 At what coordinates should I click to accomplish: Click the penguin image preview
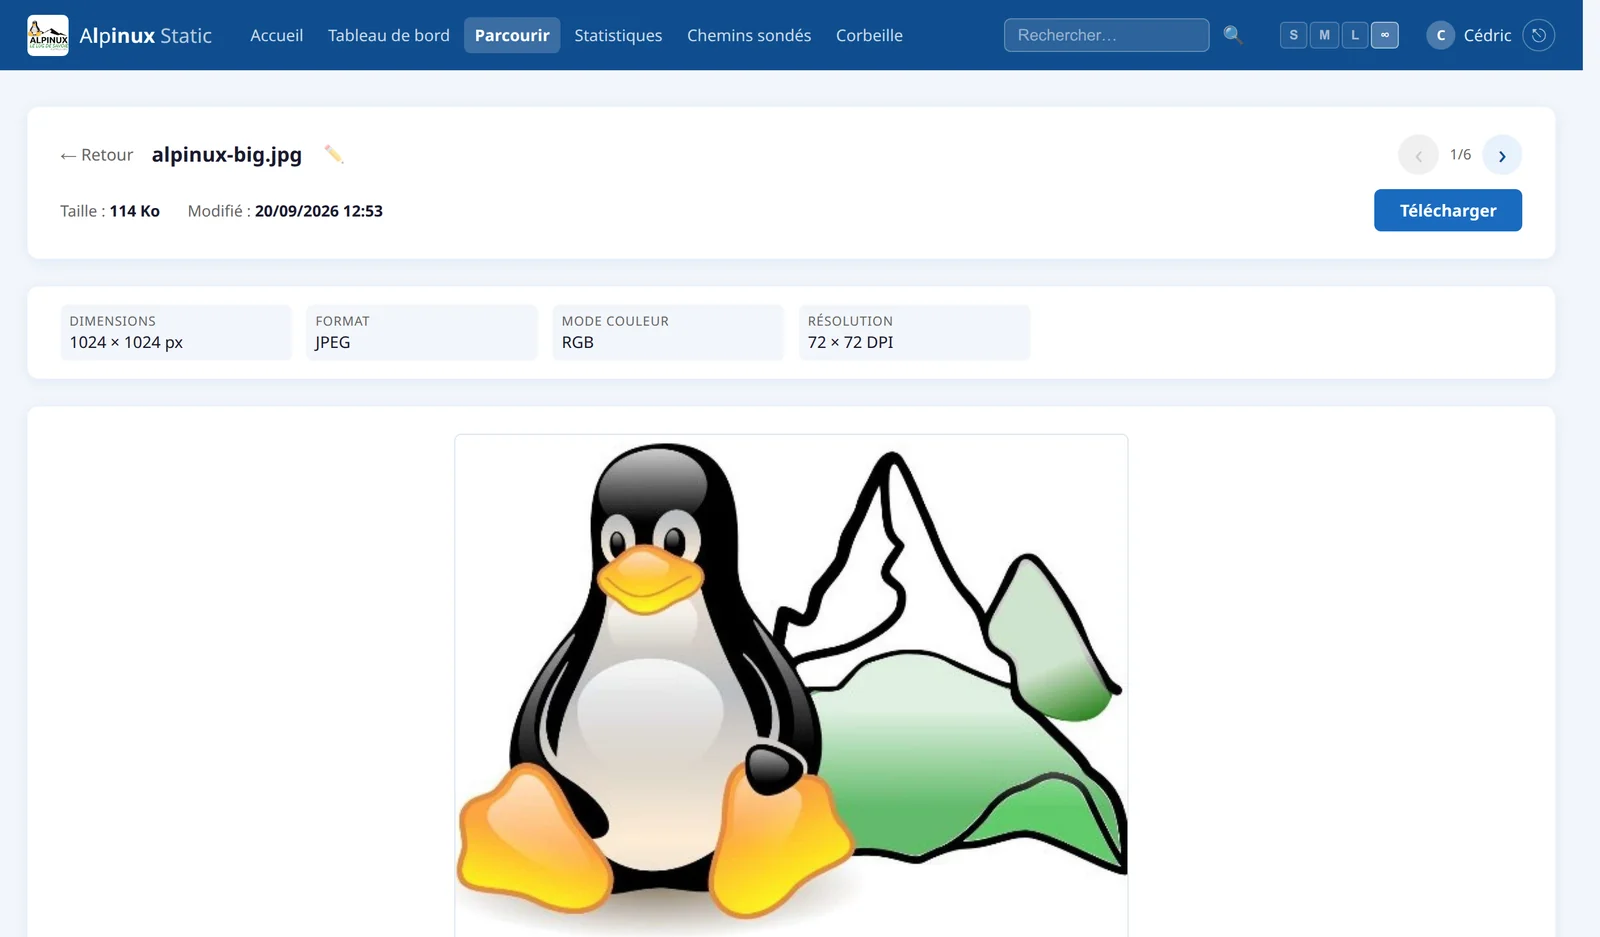tap(791, 685)
